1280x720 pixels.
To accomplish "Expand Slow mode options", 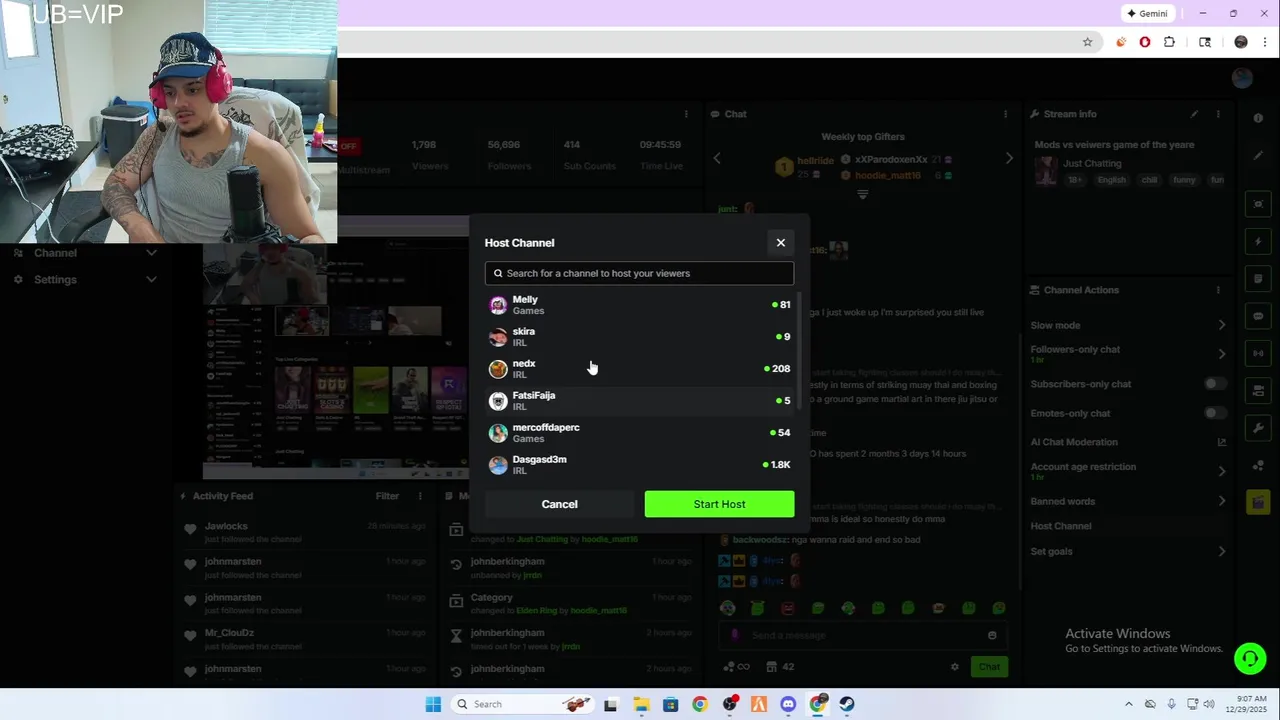I will [x=1221, y=325].
